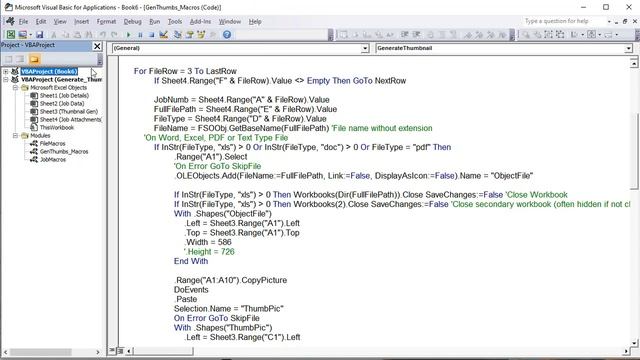The image size is (640, 360).
Task: Select the GenThumbs_Macros module
Action: [x=64, y=151]
